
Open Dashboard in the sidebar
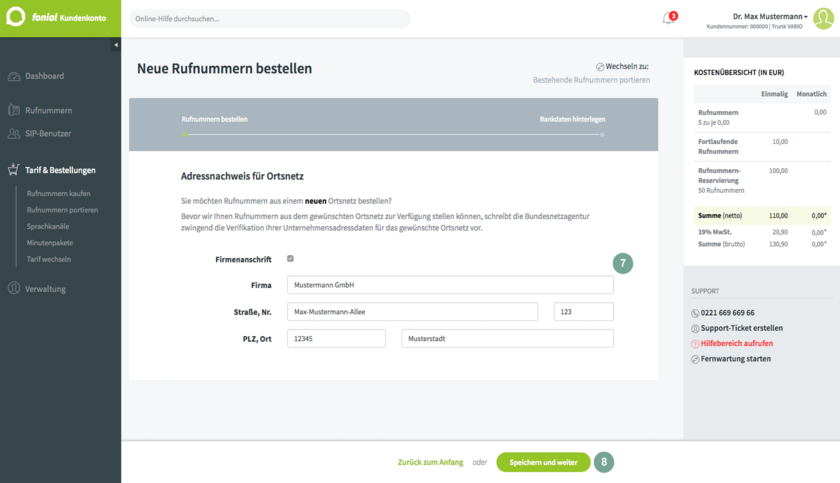[44, 76]
